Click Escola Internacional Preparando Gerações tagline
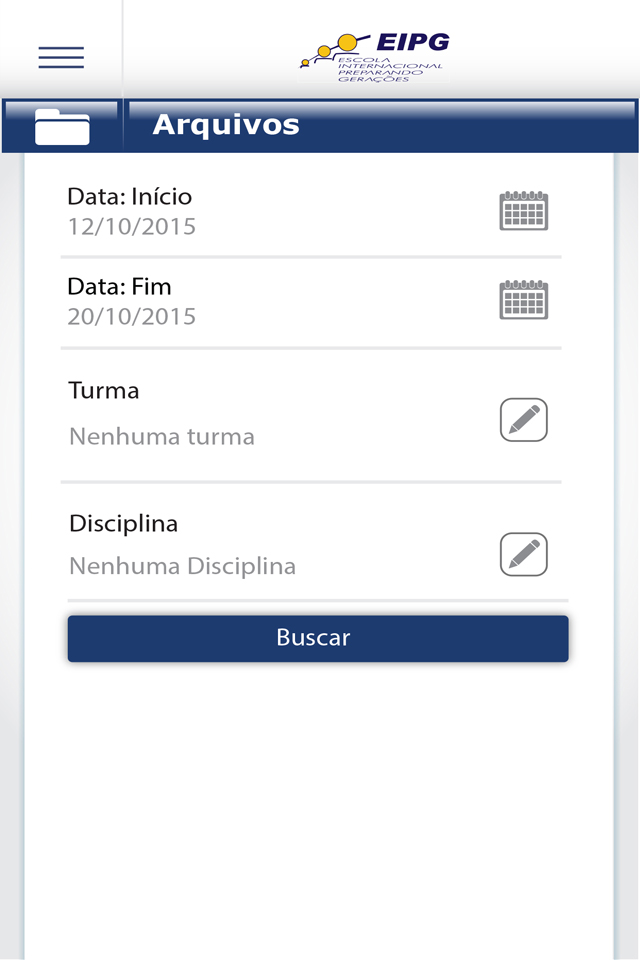The height and width of the screenshot is (960, 640). tap(390, 70)
